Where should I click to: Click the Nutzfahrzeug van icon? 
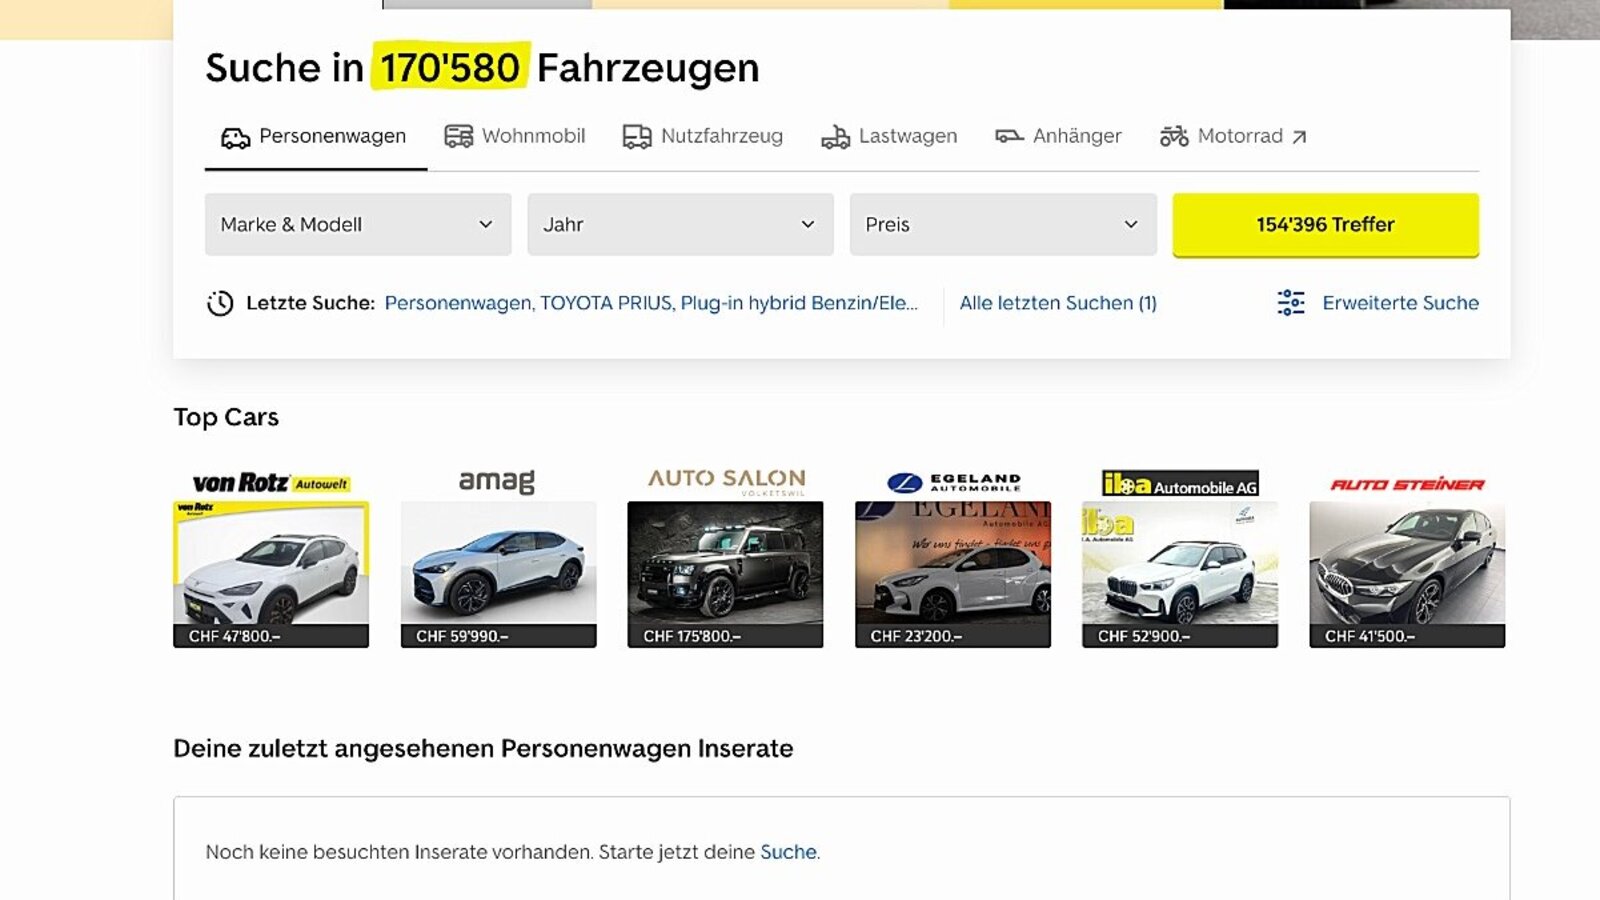coord(637,137)
